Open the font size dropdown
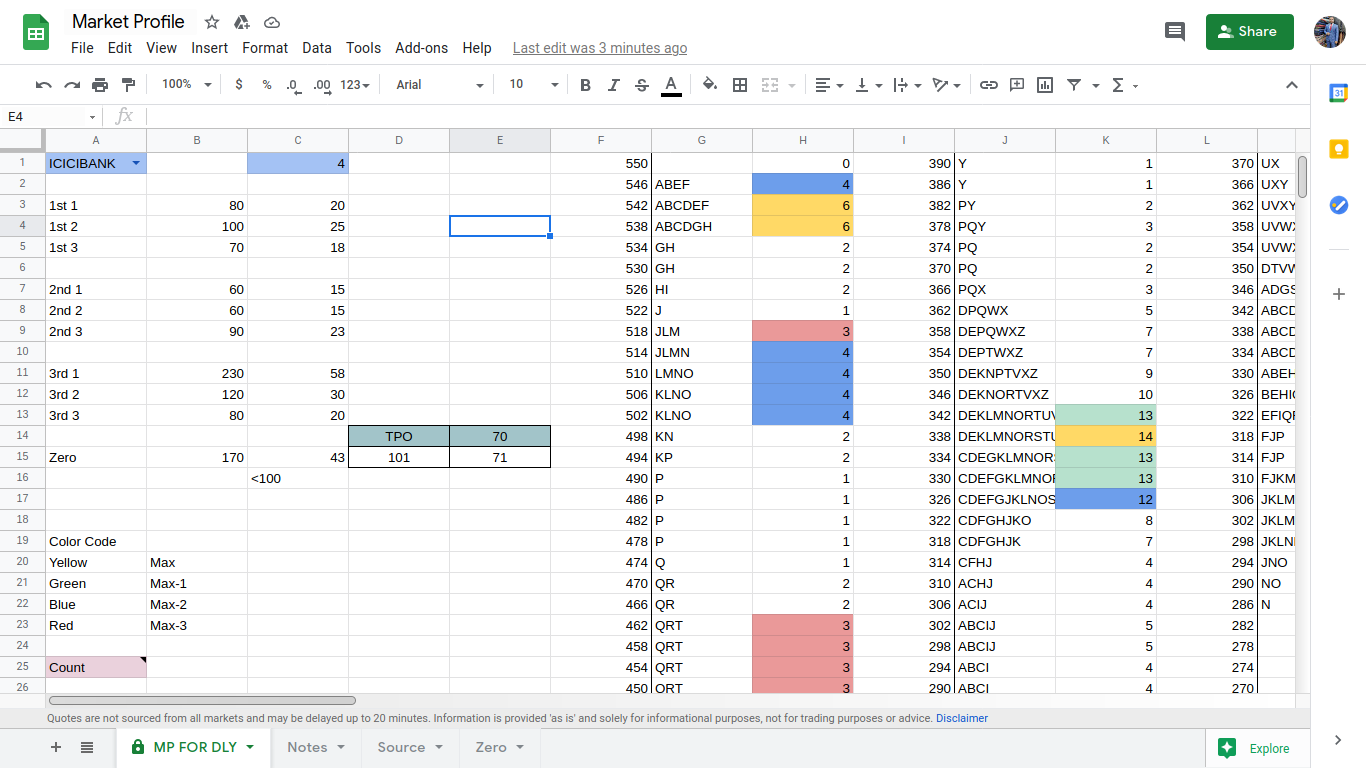 [533, 85]
